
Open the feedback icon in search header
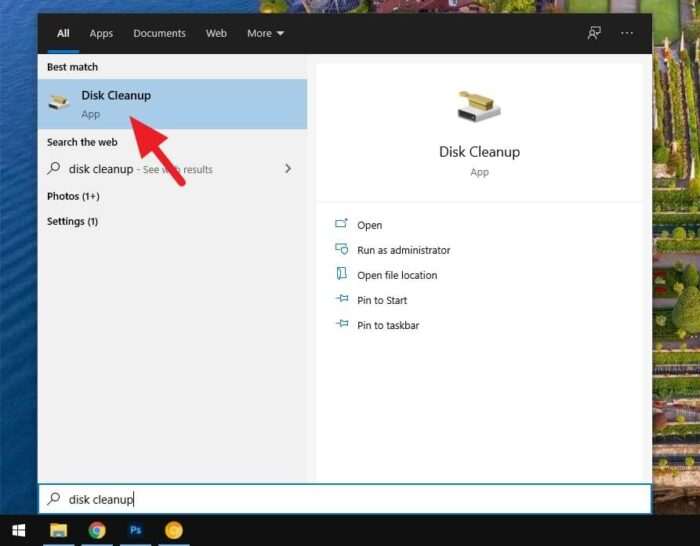[x=594, y=33]
